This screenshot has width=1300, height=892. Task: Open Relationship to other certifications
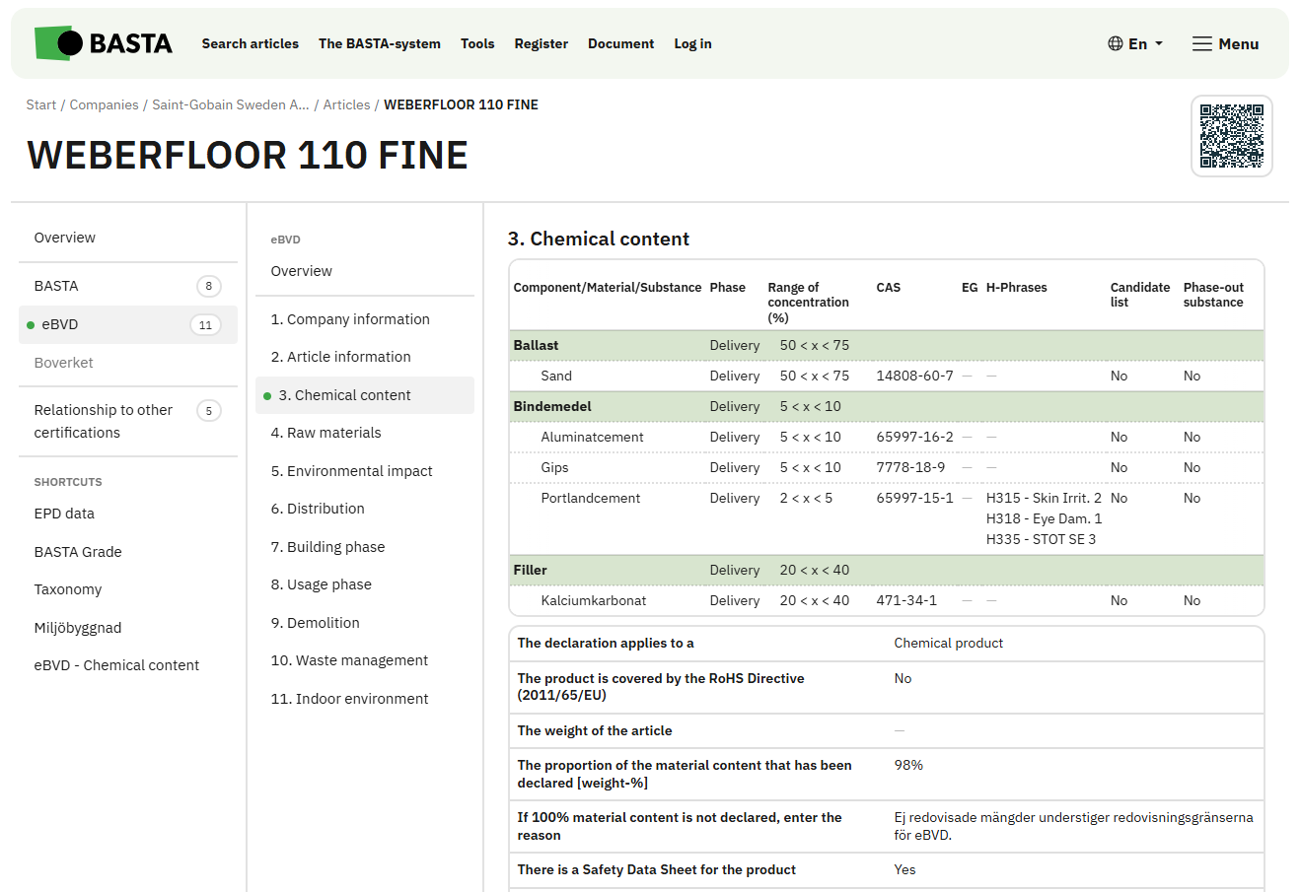[103, 421]
